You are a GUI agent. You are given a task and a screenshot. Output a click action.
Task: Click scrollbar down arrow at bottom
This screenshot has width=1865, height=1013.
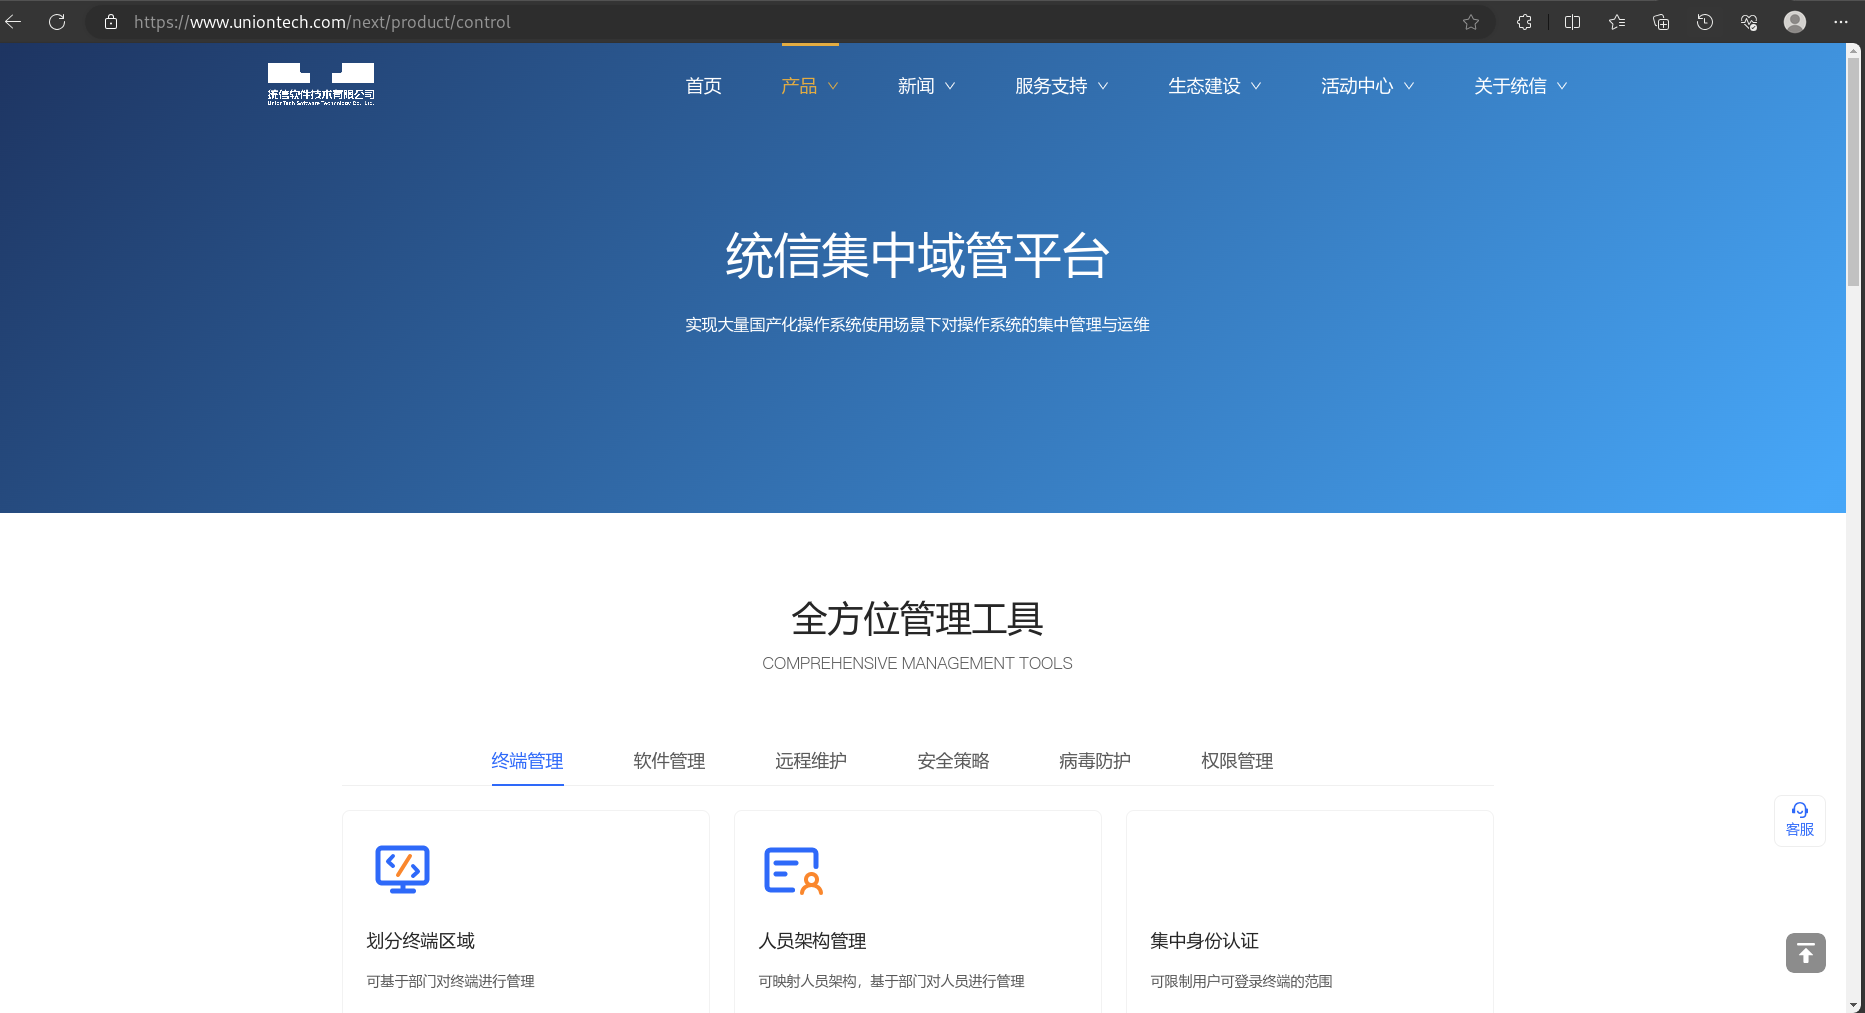pos(1854,1005)
